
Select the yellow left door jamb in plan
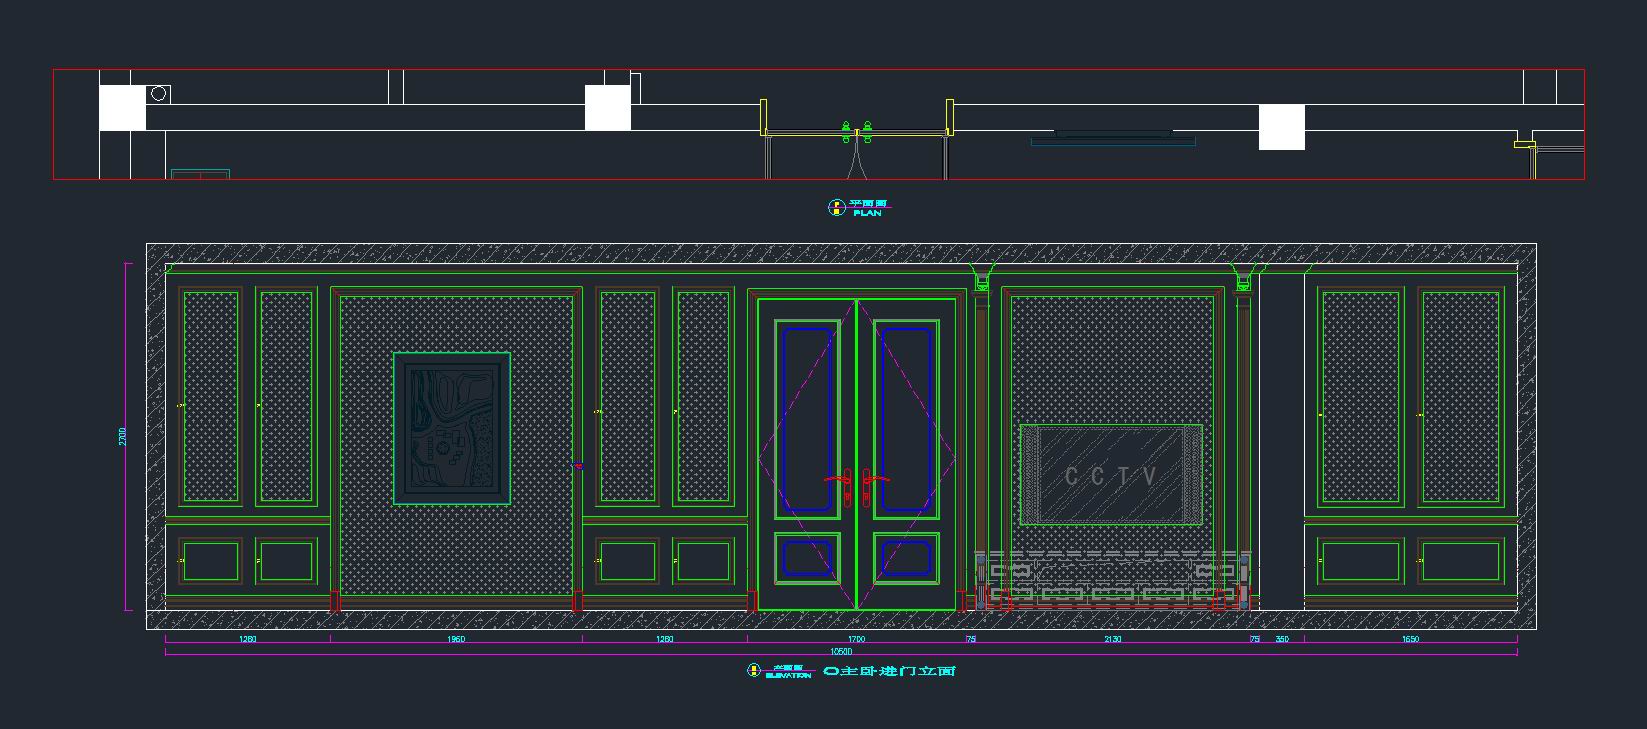764,117
